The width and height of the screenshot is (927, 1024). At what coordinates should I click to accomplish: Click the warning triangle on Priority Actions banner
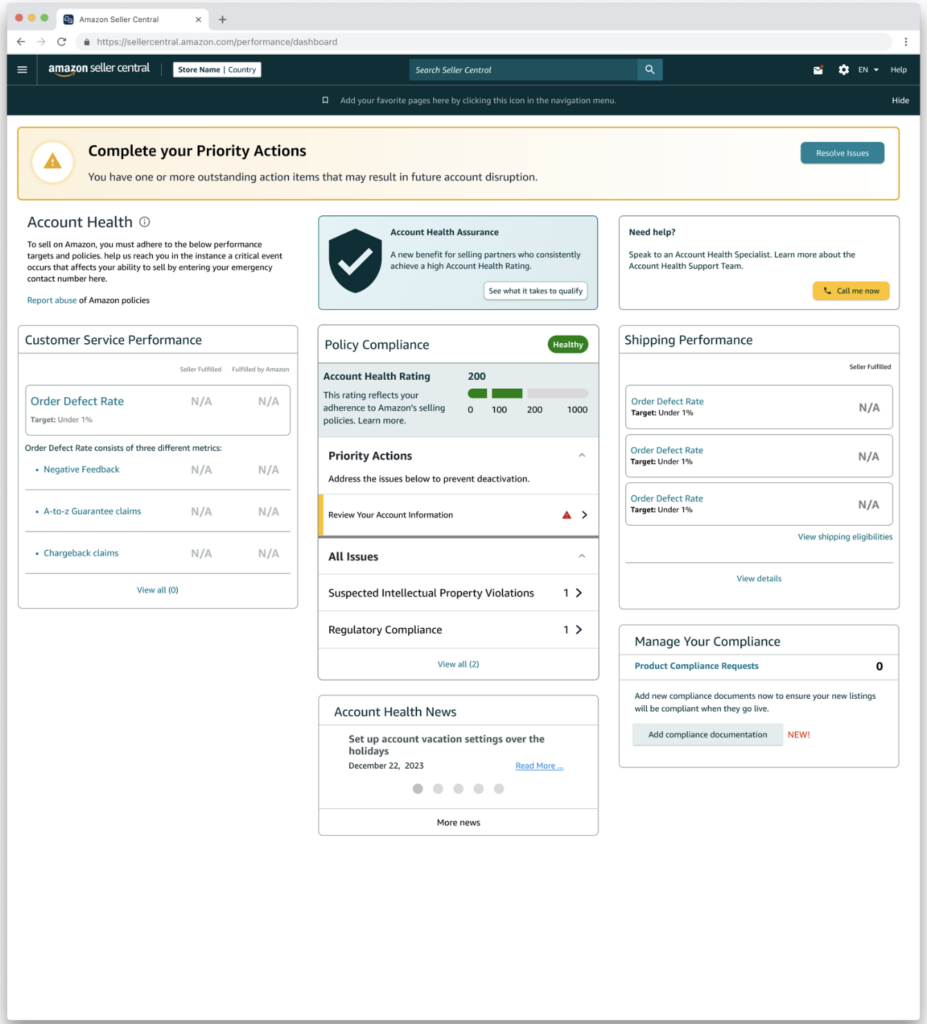pyautogui.click(x=52, y=160)
